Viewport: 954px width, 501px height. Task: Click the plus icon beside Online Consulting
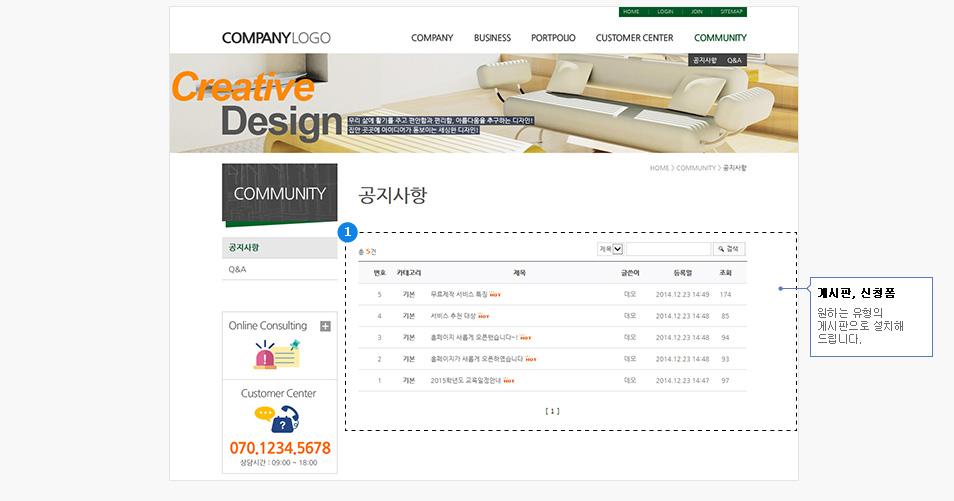pos(325,326)
